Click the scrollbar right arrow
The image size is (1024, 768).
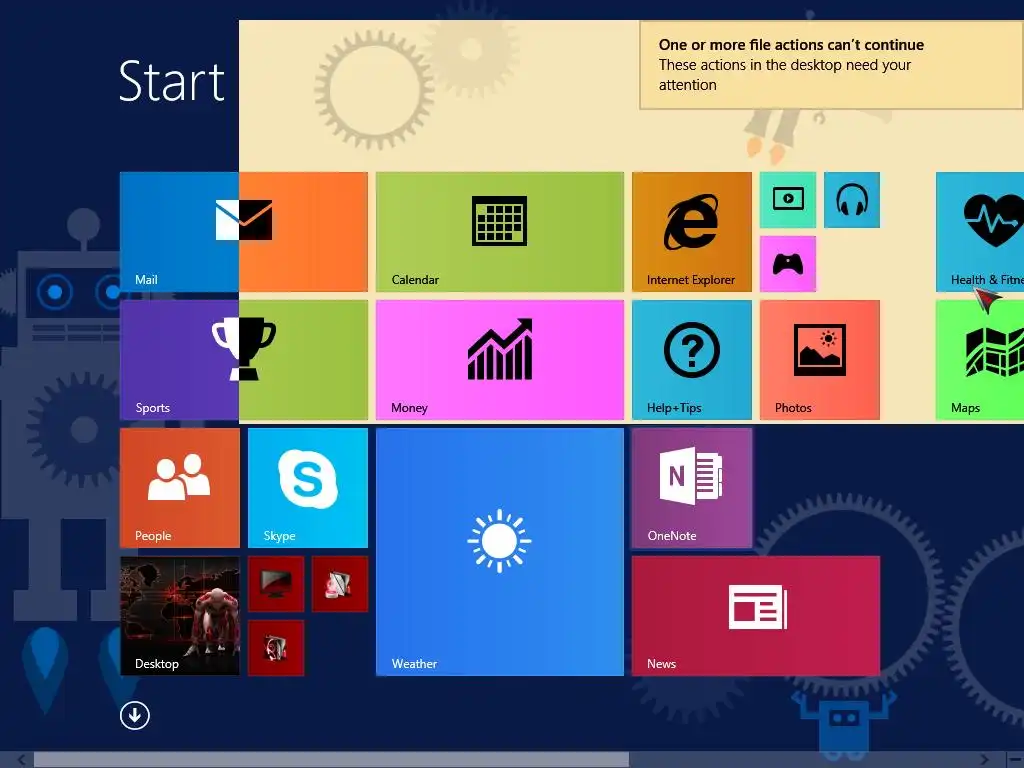[x=985, y=760]
